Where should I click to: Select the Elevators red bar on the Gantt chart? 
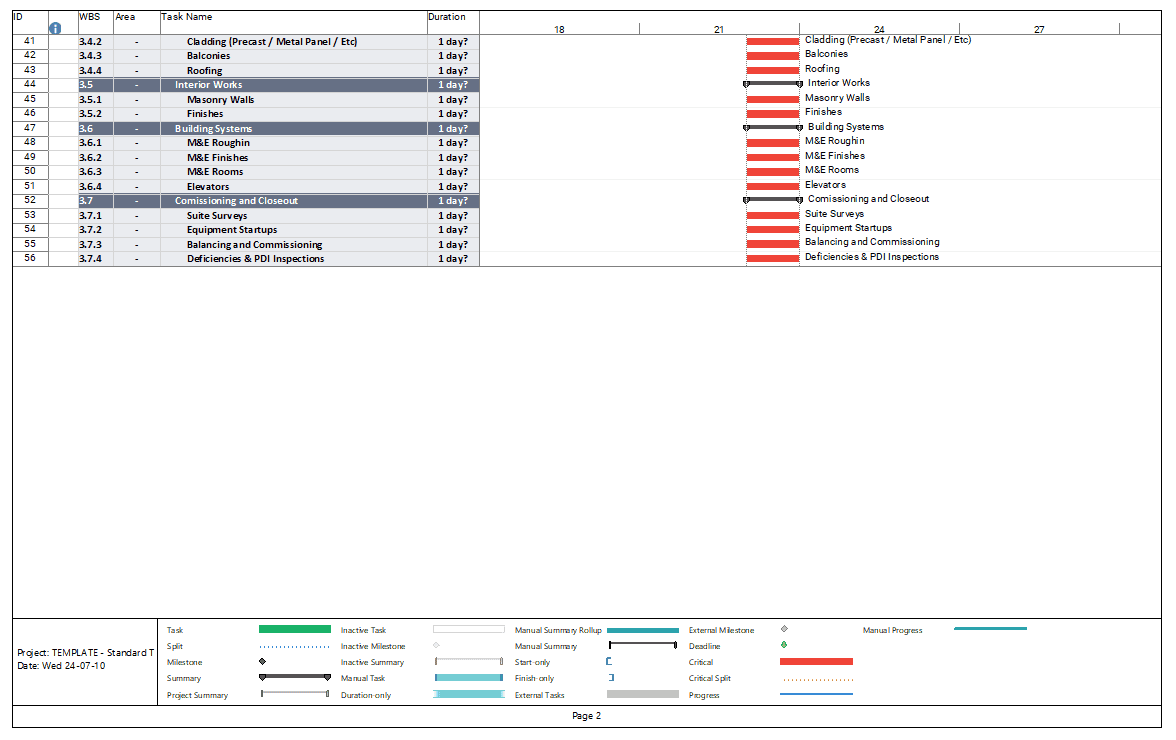[773, 185]
